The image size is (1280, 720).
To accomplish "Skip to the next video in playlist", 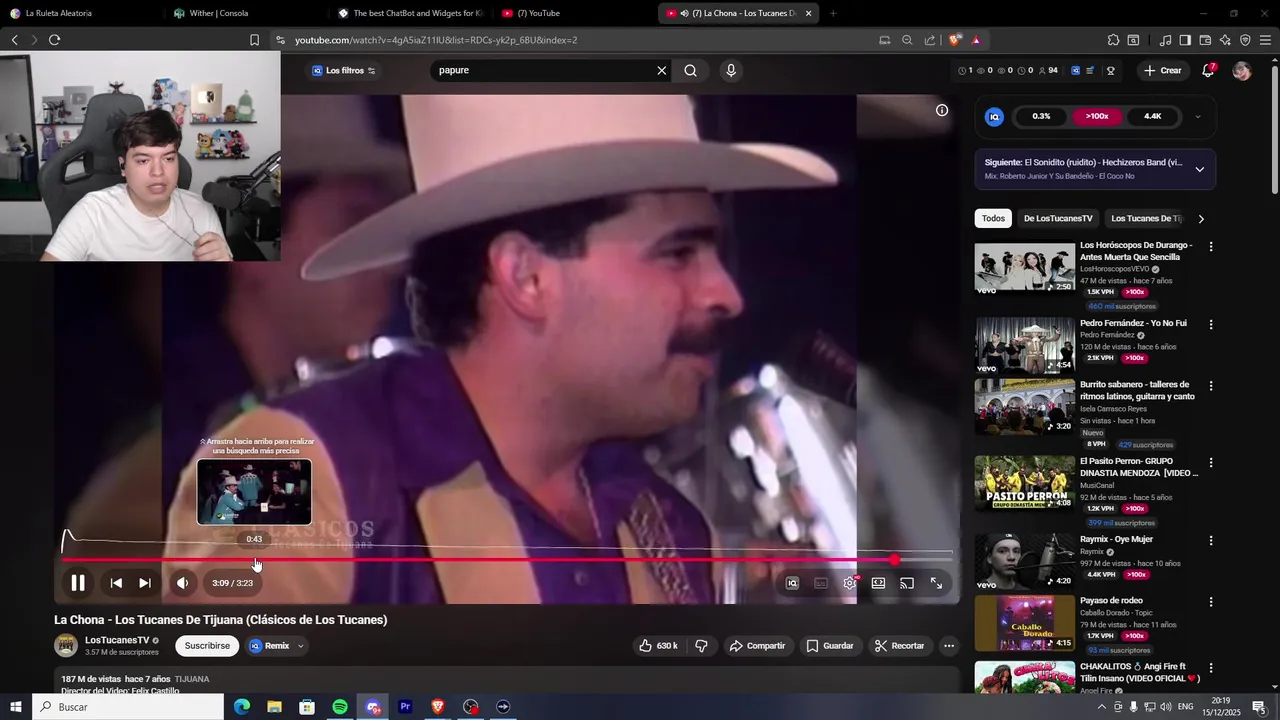I will pyautogui.click(x=145, y=583).
